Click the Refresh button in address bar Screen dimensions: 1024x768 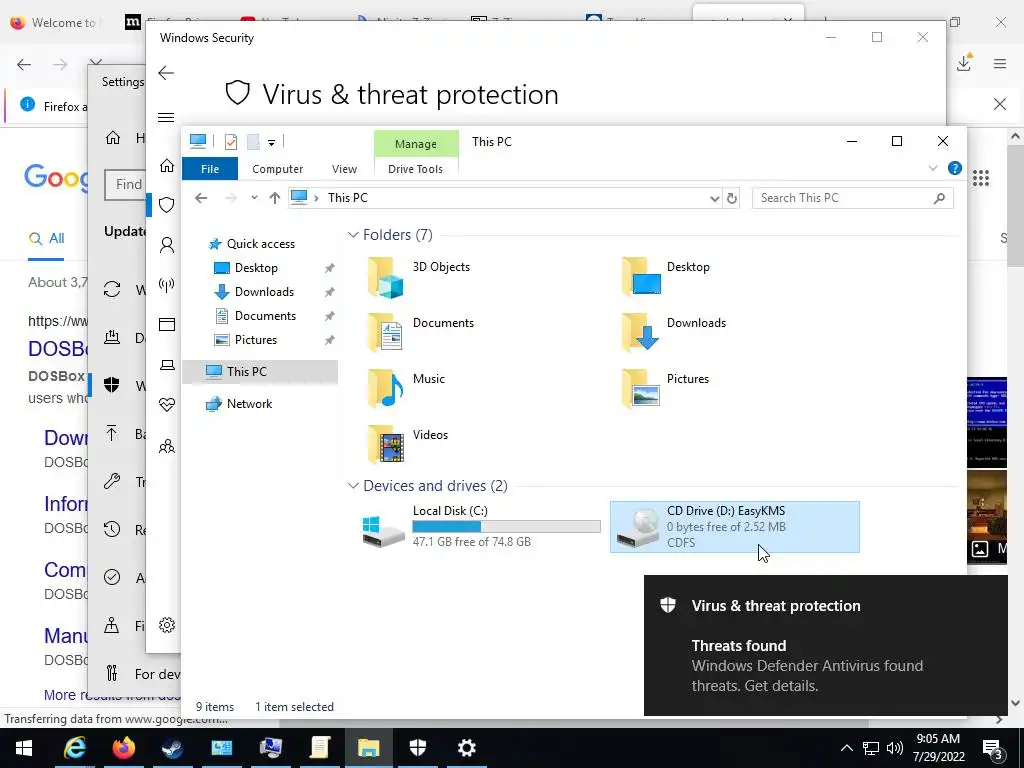click(732, 198)
